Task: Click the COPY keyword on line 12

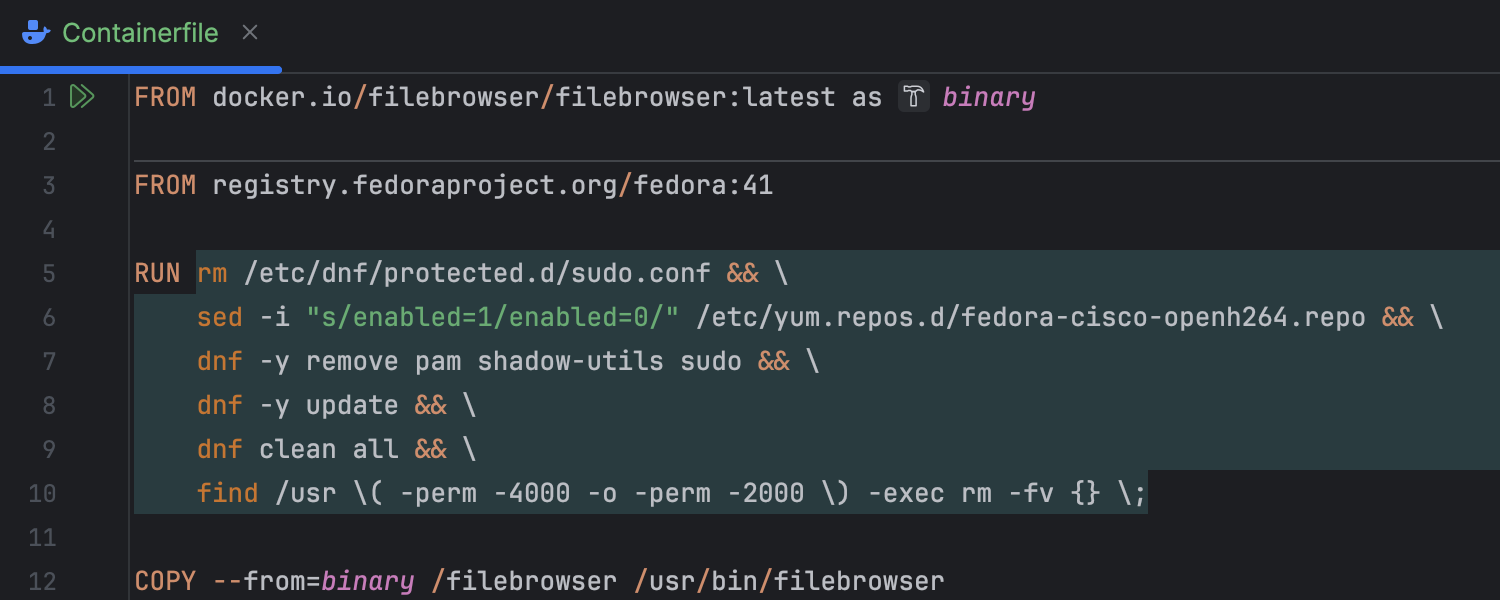Action: [x=165, y=581]
